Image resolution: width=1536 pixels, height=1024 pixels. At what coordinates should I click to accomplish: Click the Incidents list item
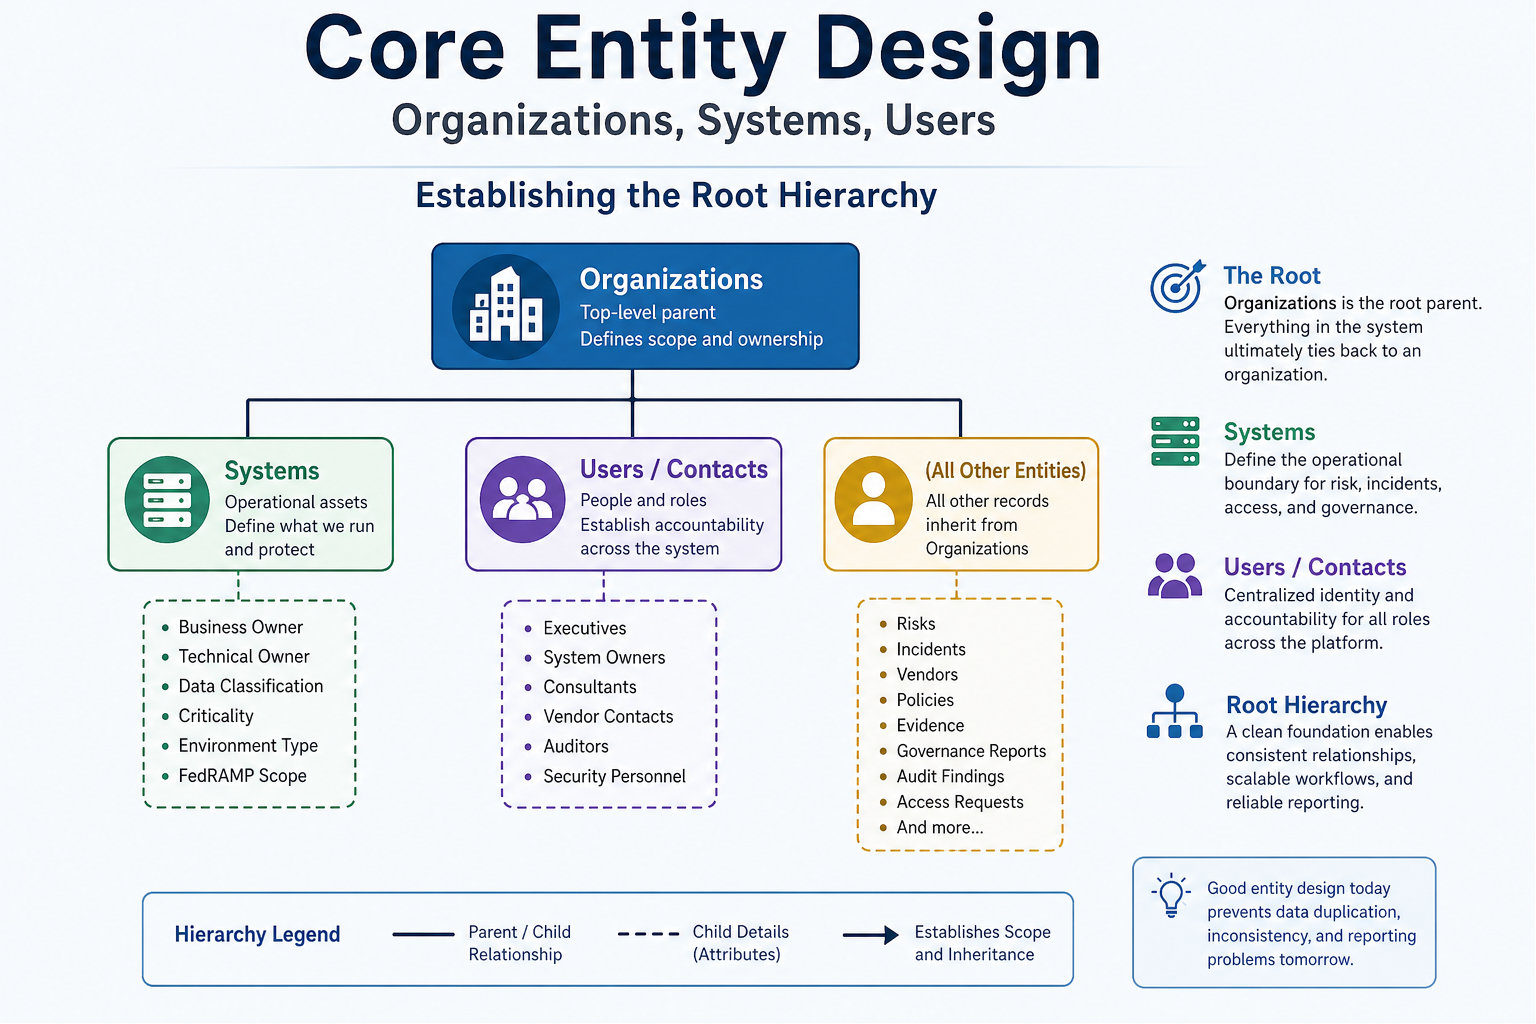pyautogui.click(x=931, y=649)
